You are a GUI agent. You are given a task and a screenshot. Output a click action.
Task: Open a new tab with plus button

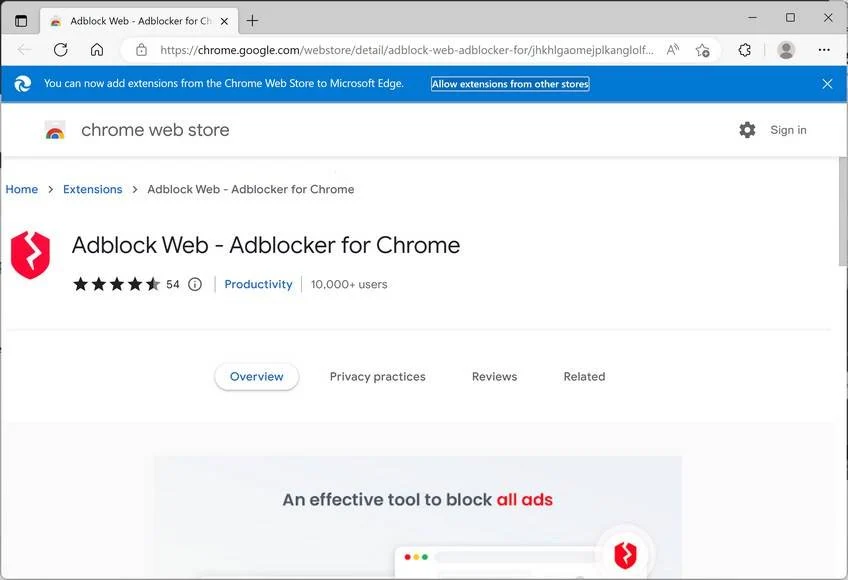(x=252, y=21)
